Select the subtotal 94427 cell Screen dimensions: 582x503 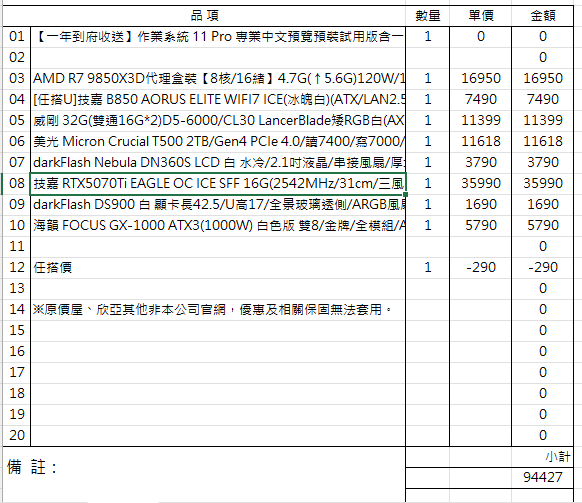(543, 477)
